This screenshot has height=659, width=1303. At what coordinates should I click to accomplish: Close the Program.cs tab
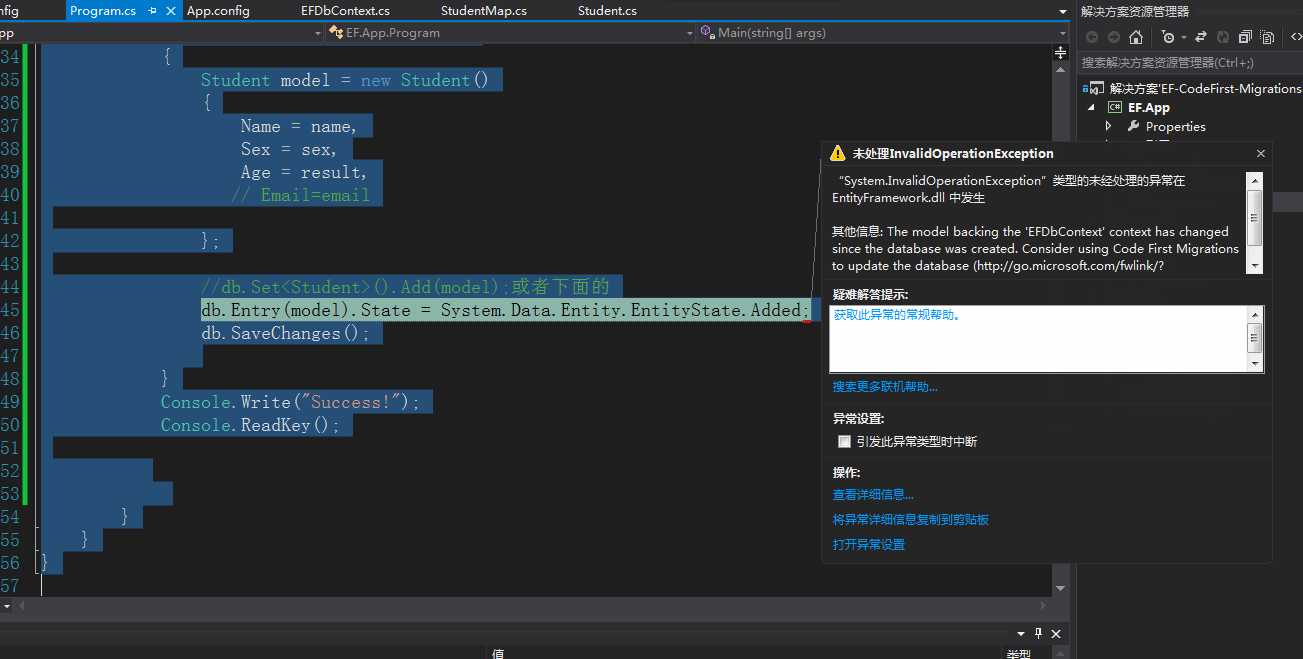click(x=169, y=11)
